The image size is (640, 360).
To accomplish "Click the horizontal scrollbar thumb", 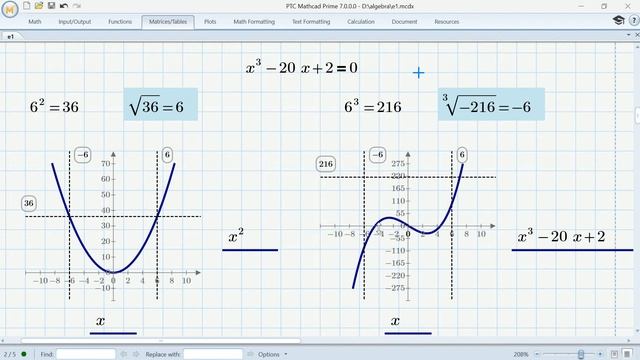I will [161, 340].
